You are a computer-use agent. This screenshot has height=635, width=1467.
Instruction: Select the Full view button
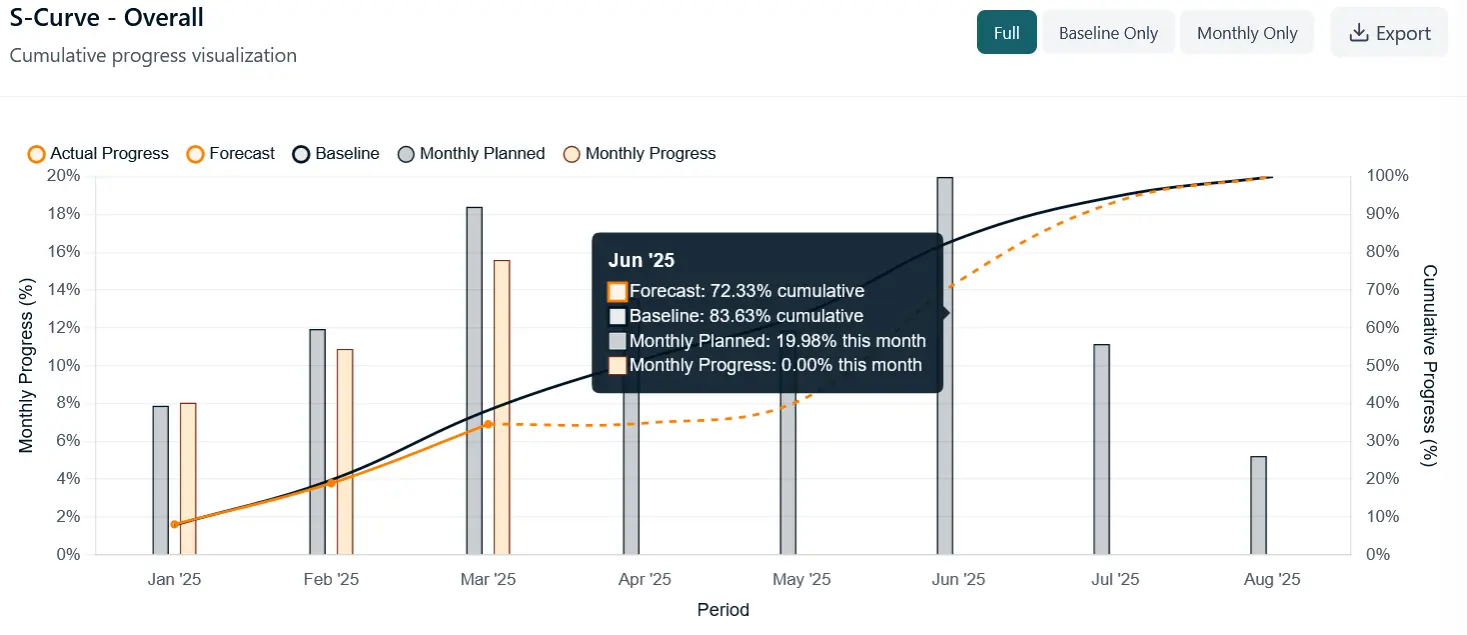tap(1006, 32)
